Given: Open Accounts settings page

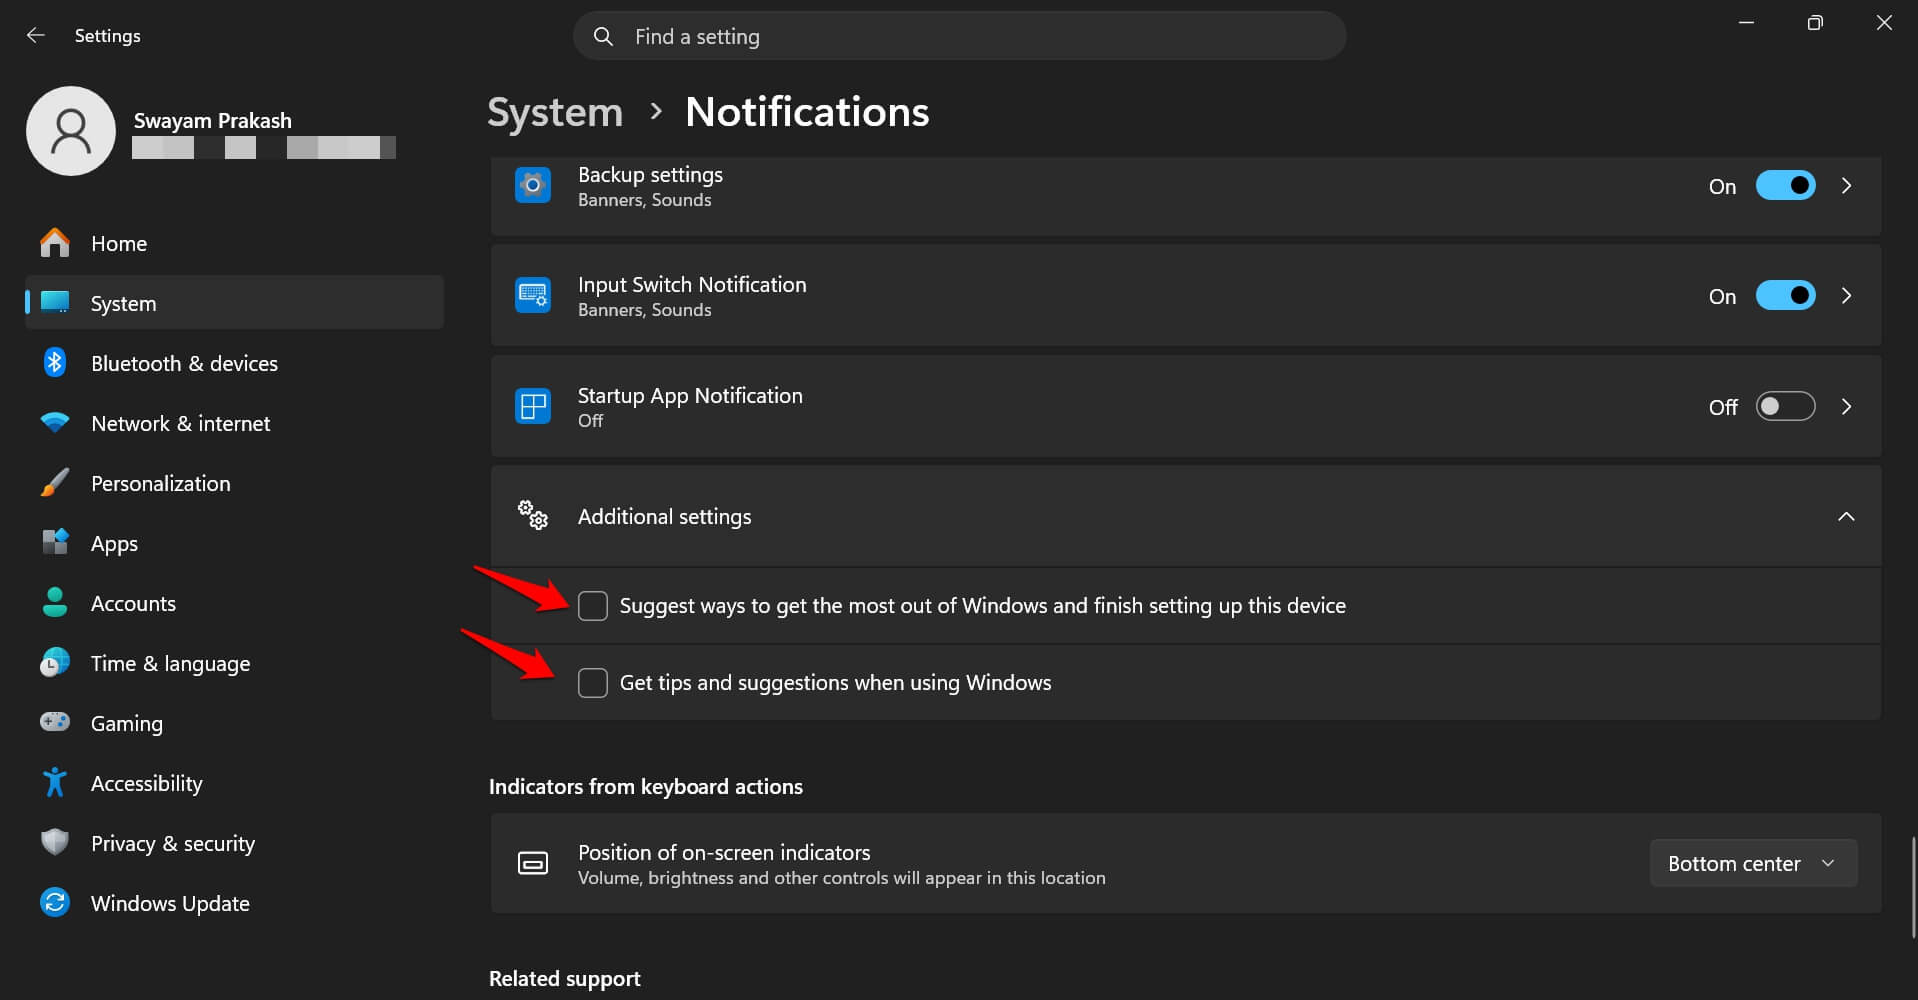Looking at the screenshot, I should pos(234,602).
